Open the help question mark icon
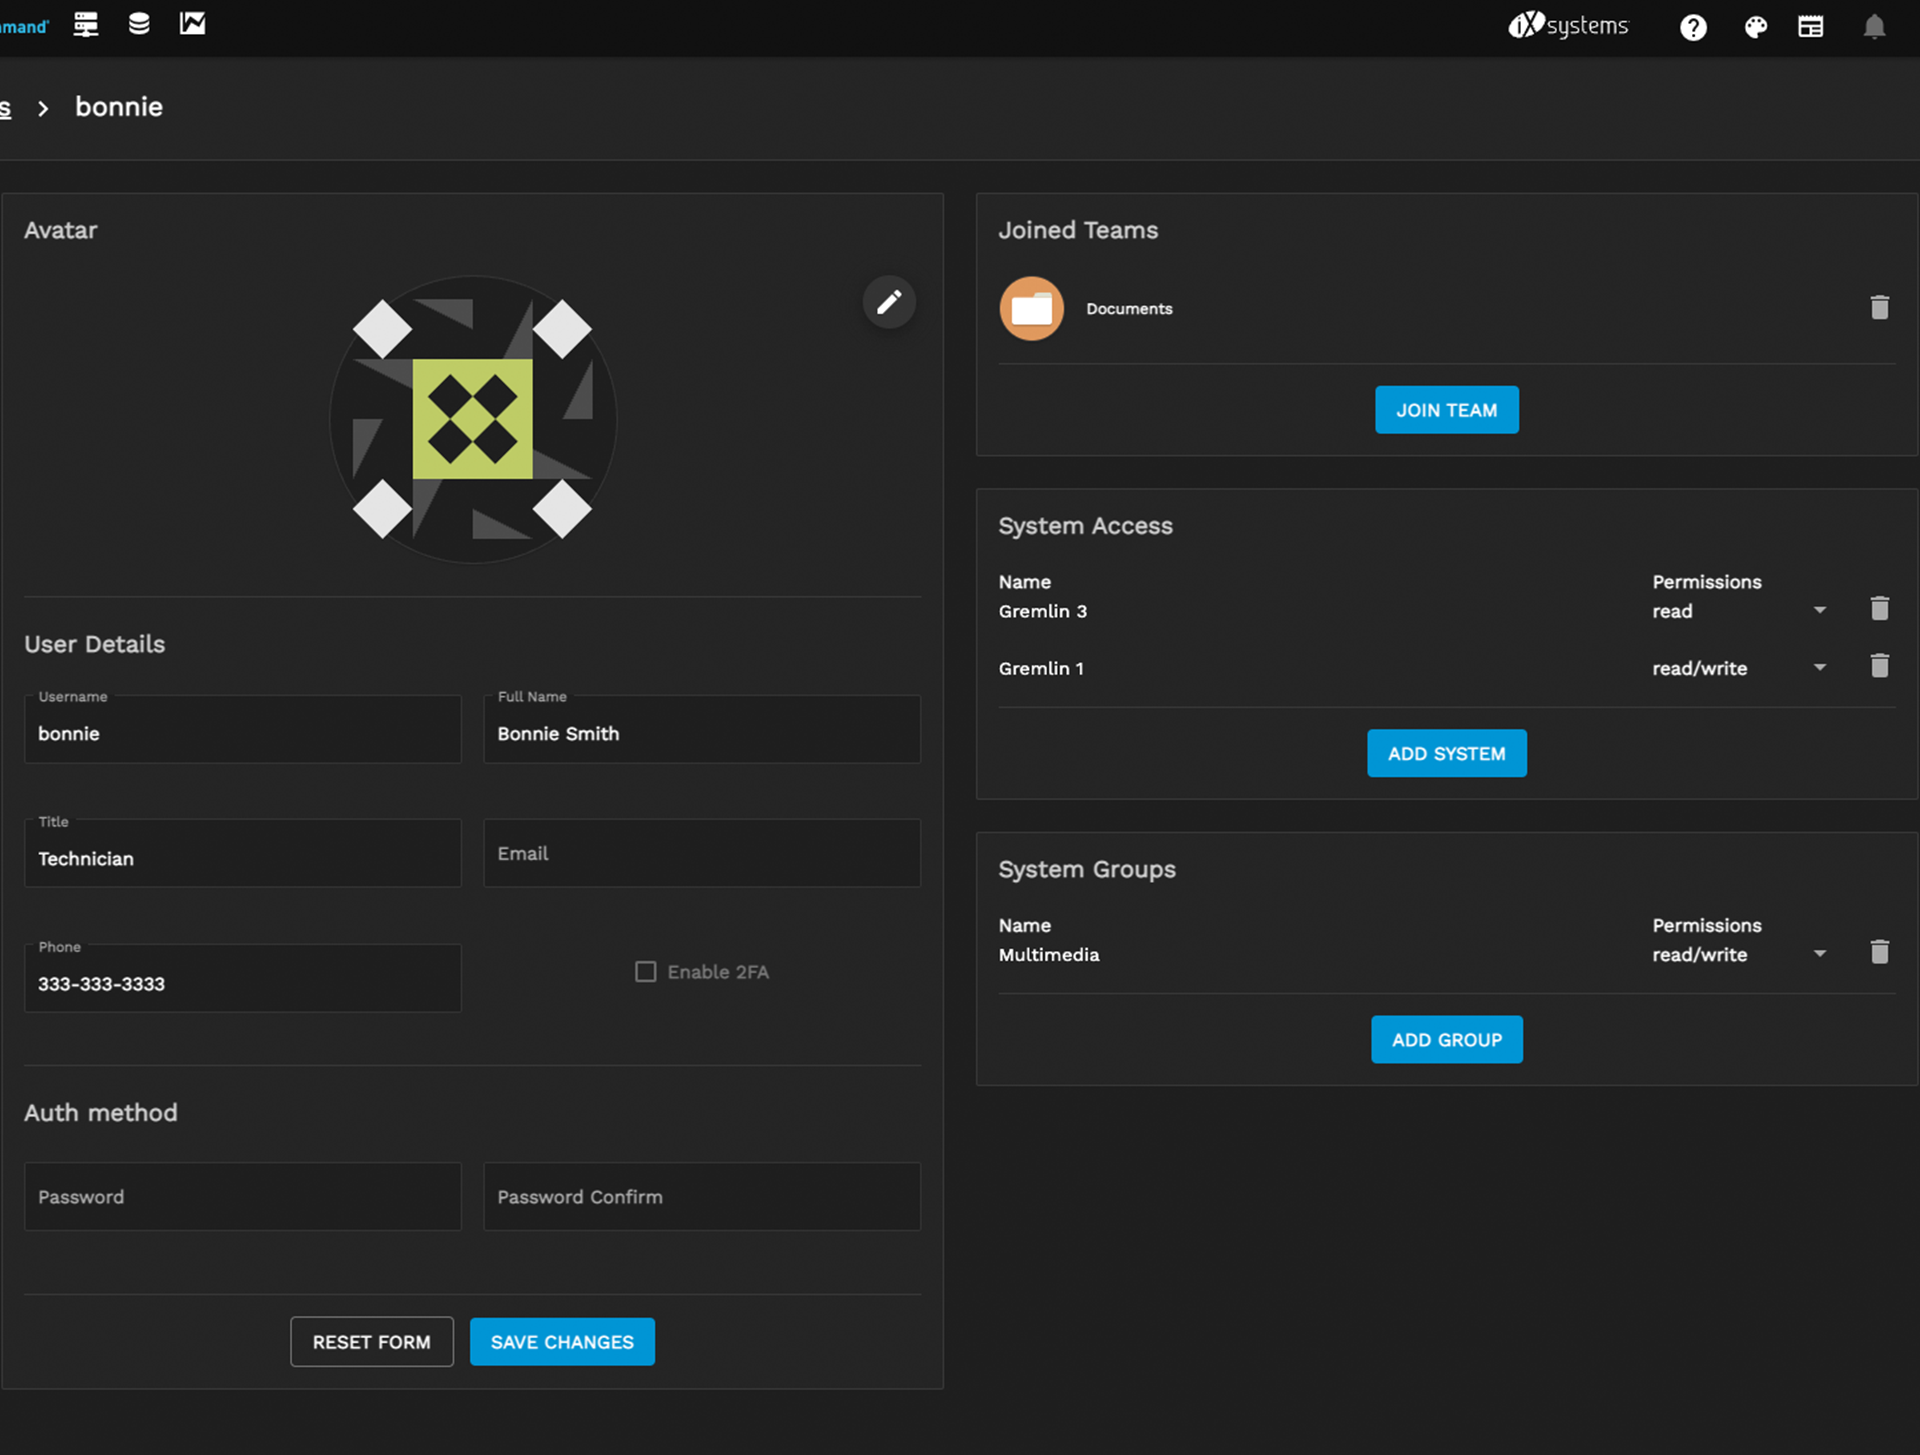This screenshot has height=1455, width=1920. (x=1693, y=27)
